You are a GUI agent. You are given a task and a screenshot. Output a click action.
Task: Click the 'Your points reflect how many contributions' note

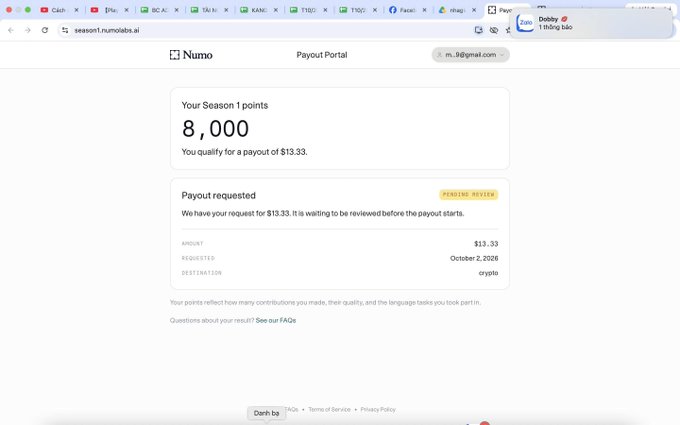coord(325,302)
